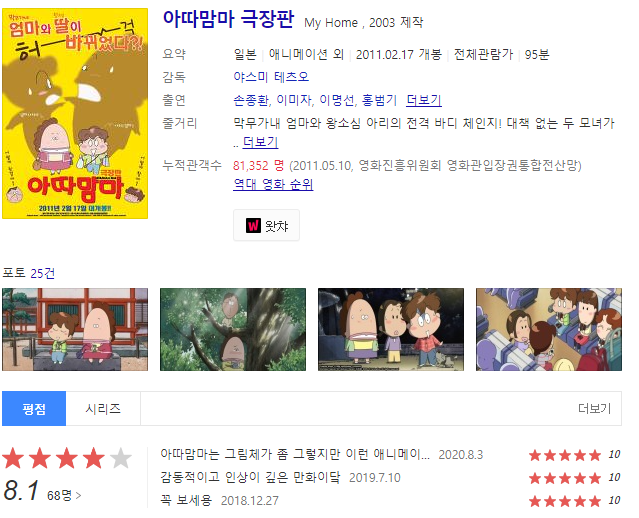639x518 pixels.
Task: Open the train seats photo thumbnail
Action: click(549, 329)
